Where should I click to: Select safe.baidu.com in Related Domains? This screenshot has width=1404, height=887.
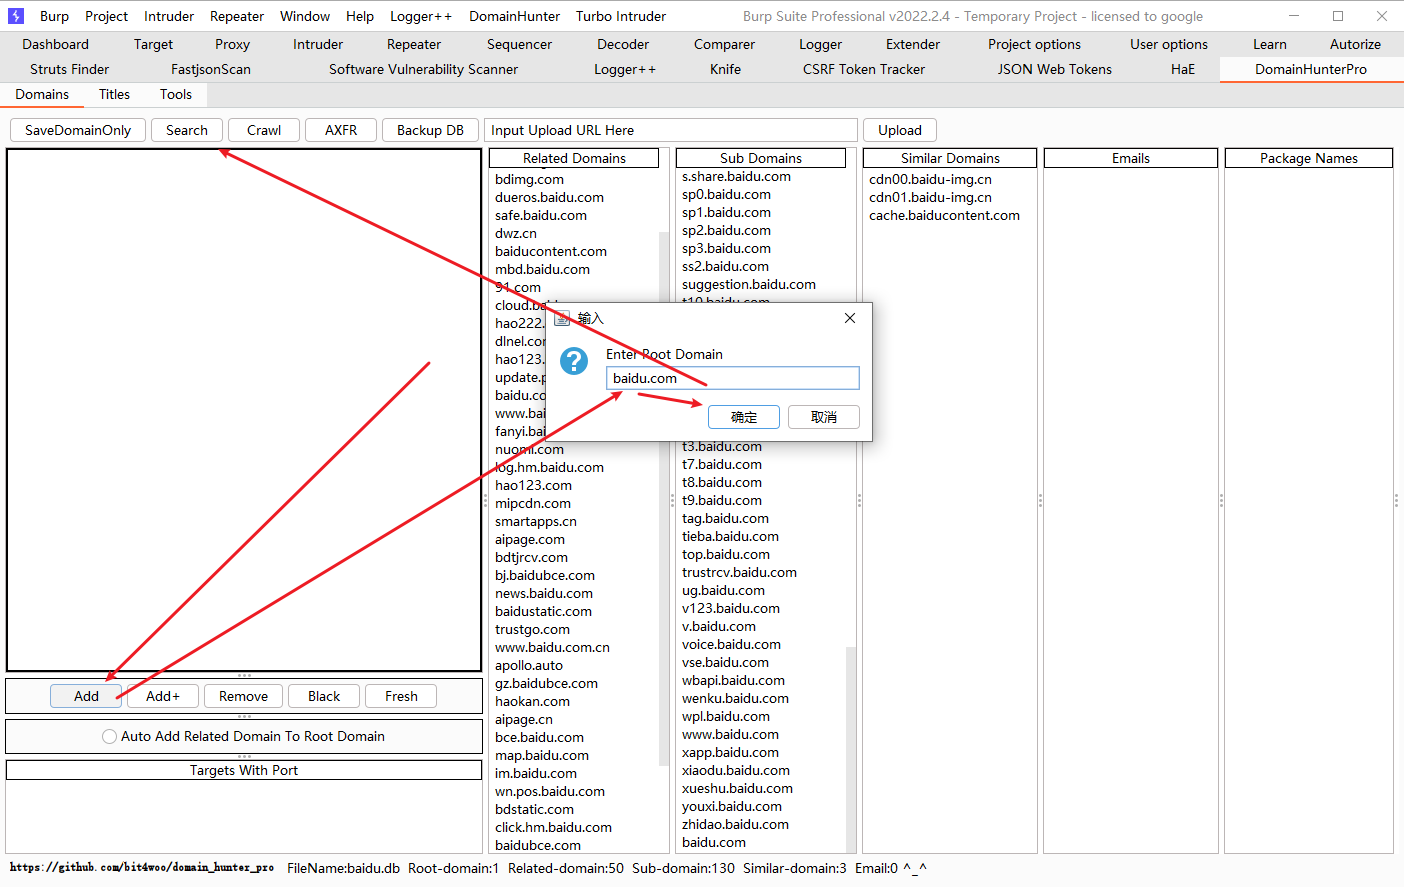click(x=541, y=215)
